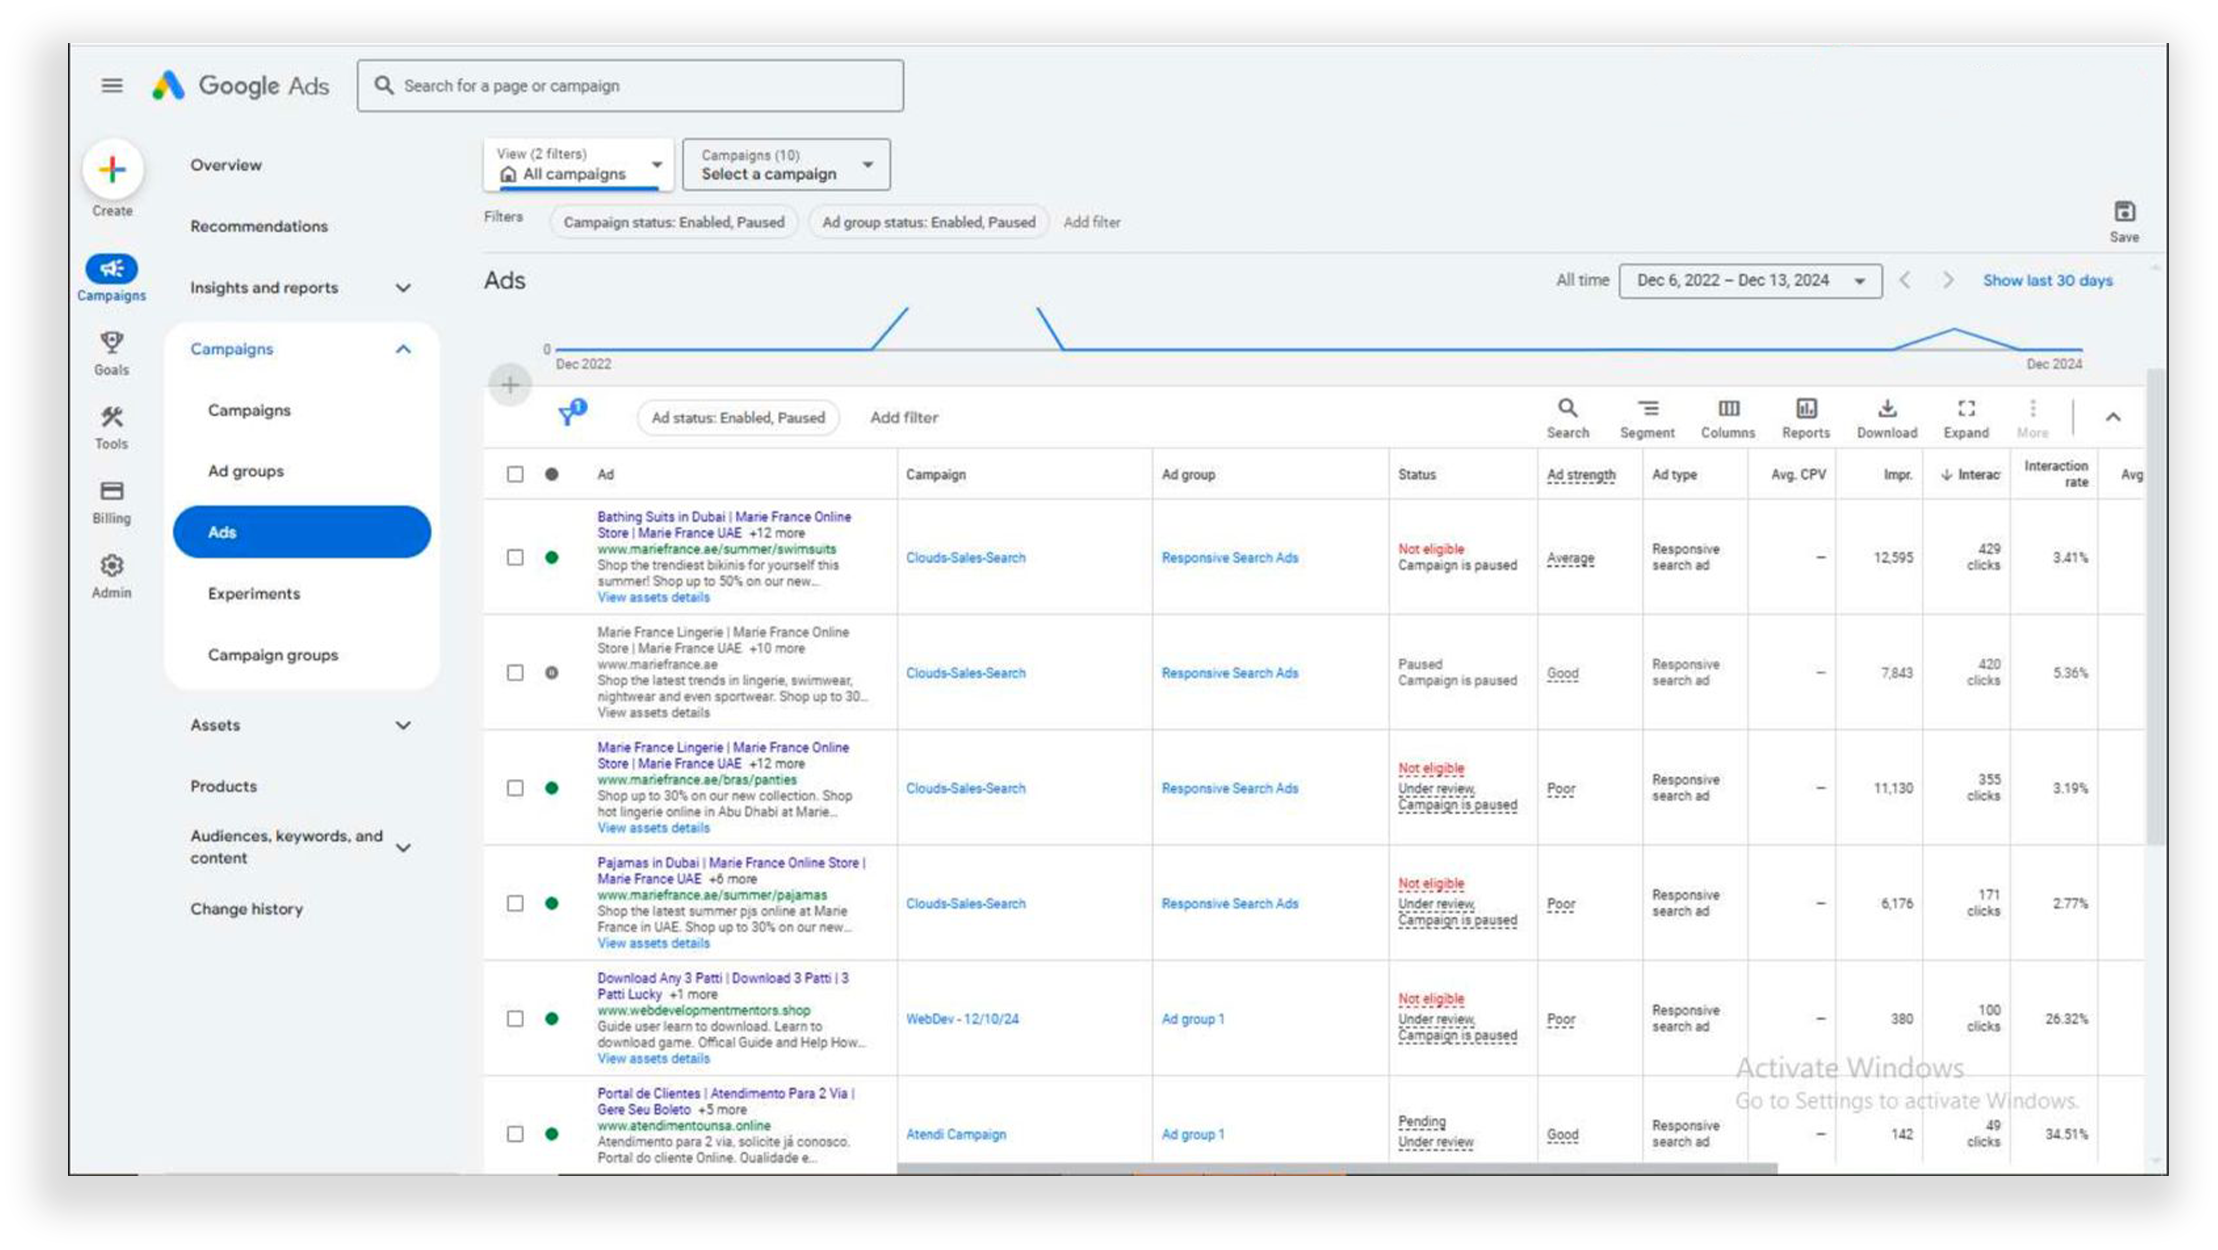Click status dot of Bathing Suits ad

click(x=552, y=557)
